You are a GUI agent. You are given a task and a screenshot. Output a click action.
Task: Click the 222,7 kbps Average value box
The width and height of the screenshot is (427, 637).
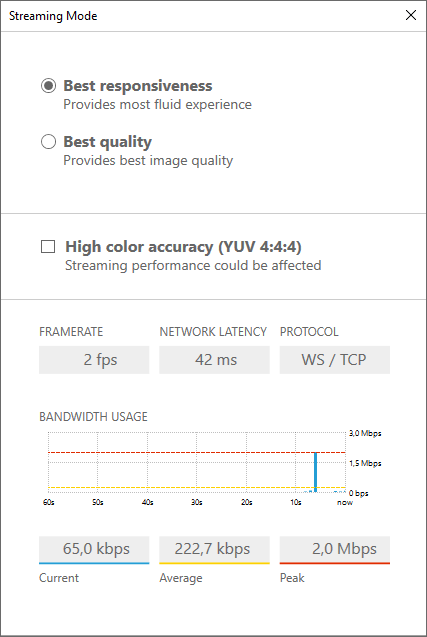coord(214,549)
